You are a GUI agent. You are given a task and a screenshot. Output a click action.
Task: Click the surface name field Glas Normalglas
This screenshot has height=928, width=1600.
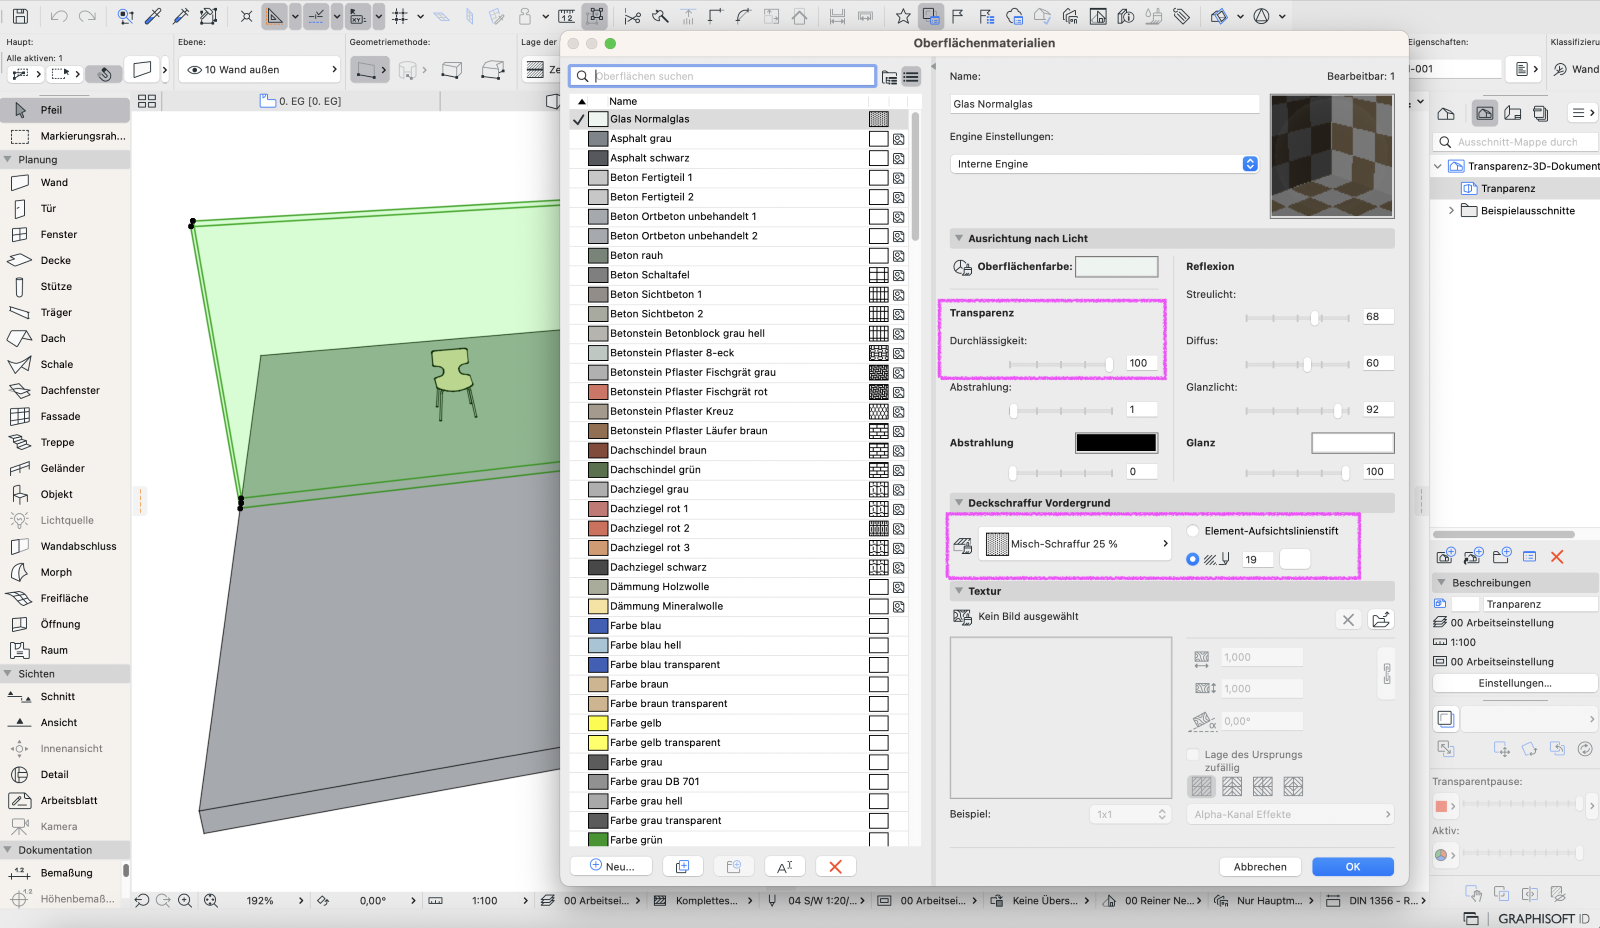pos(1104,104)
